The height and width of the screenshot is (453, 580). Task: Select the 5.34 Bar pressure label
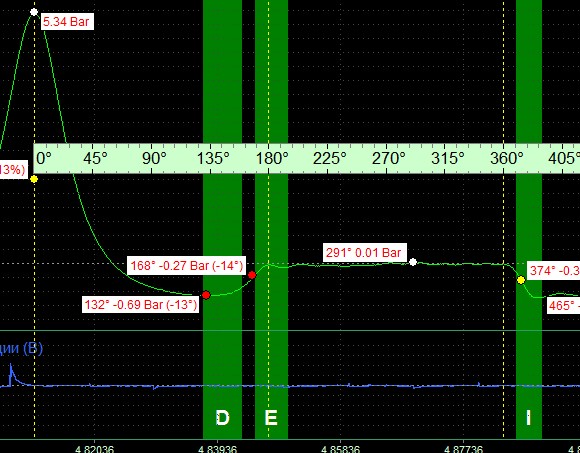(x=66, y=22)
